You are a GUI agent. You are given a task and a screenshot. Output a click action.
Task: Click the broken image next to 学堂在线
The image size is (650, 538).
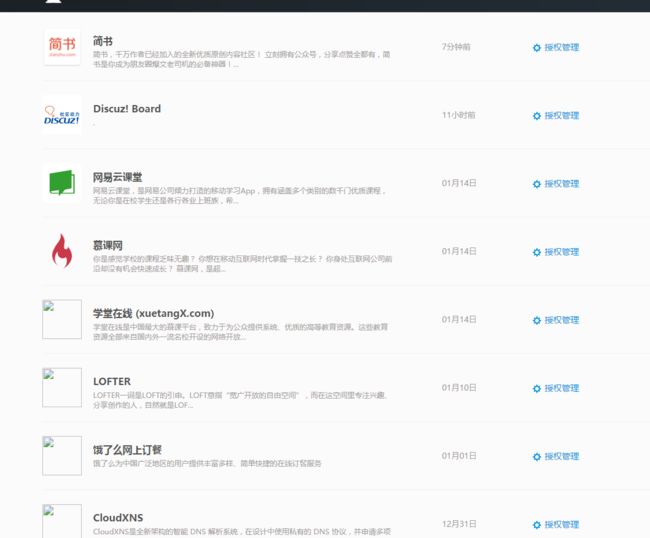62,319
